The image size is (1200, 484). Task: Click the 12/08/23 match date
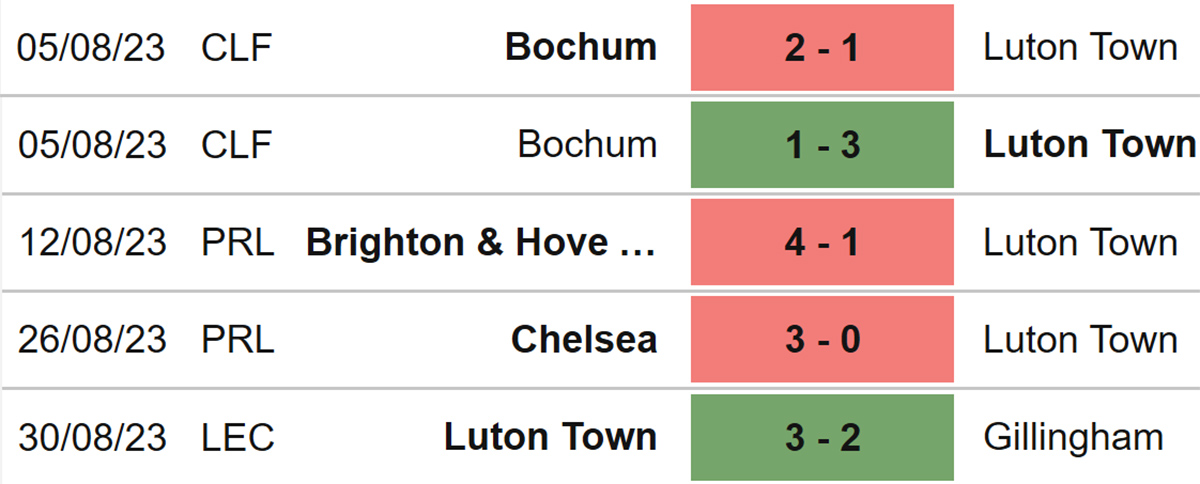92,242
